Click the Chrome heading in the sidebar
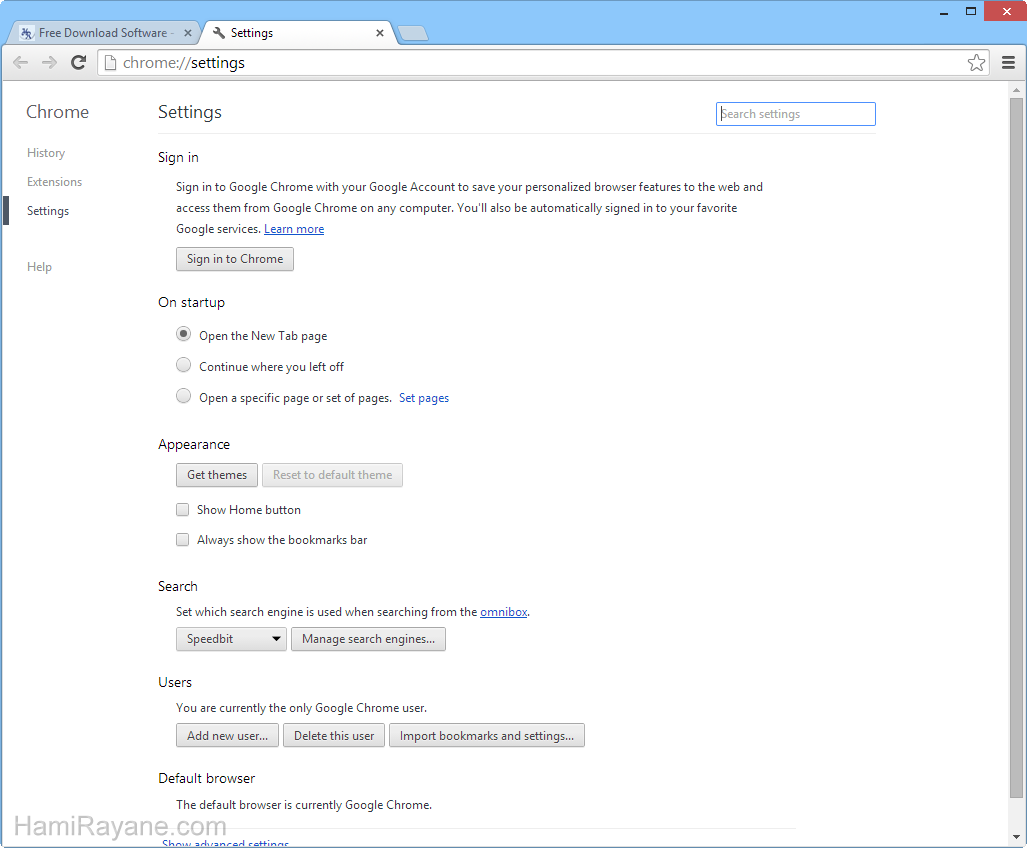 58,112
